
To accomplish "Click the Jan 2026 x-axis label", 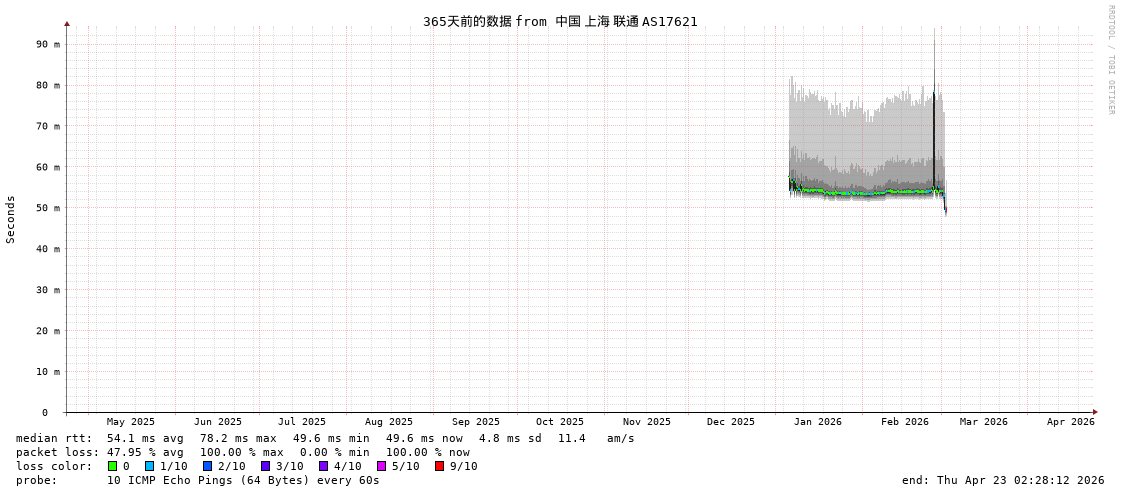I will click(x=817, y=422).
